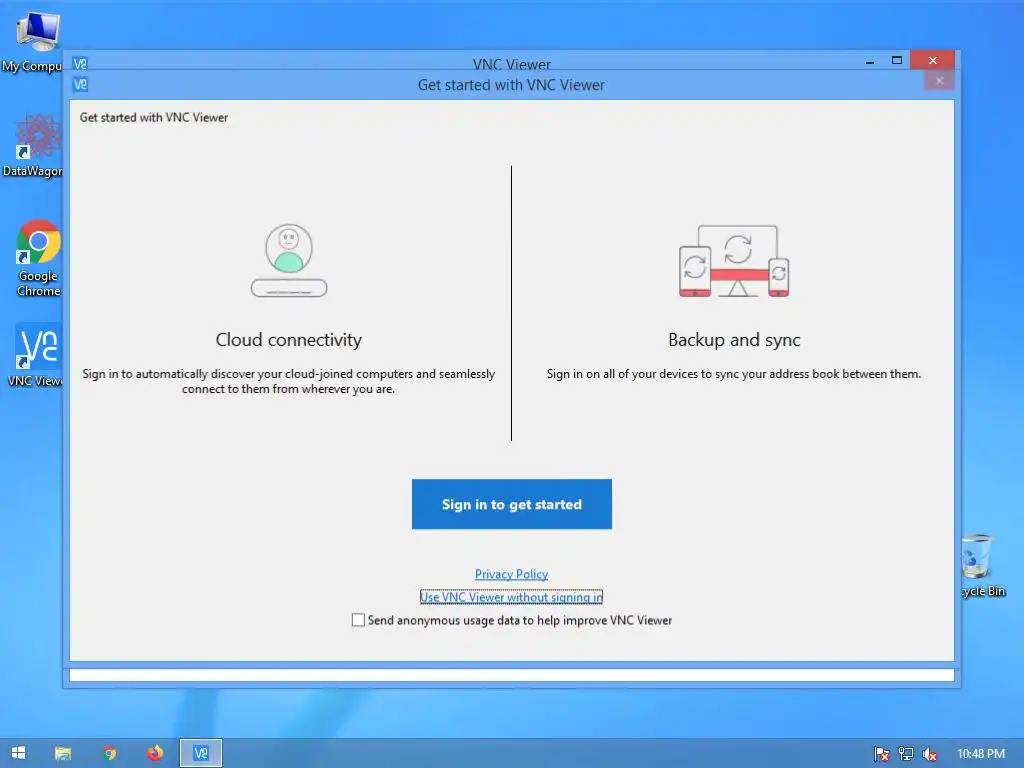Open the Privacy Policy link

511,574
